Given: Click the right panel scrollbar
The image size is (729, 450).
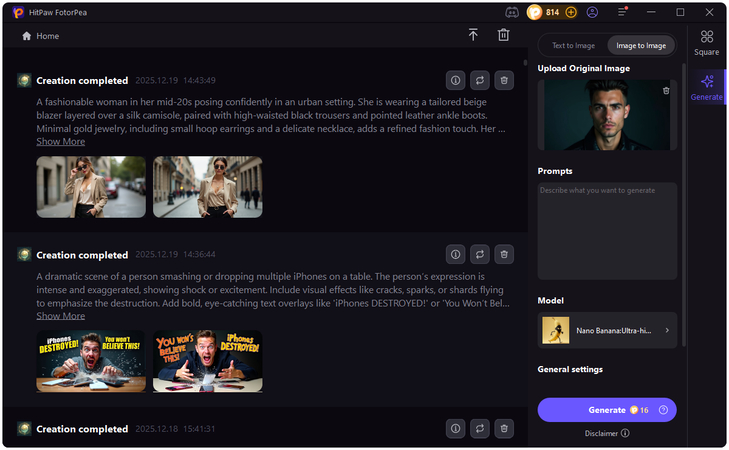Looking at the screenshot, I should click(x=684, y=205).
